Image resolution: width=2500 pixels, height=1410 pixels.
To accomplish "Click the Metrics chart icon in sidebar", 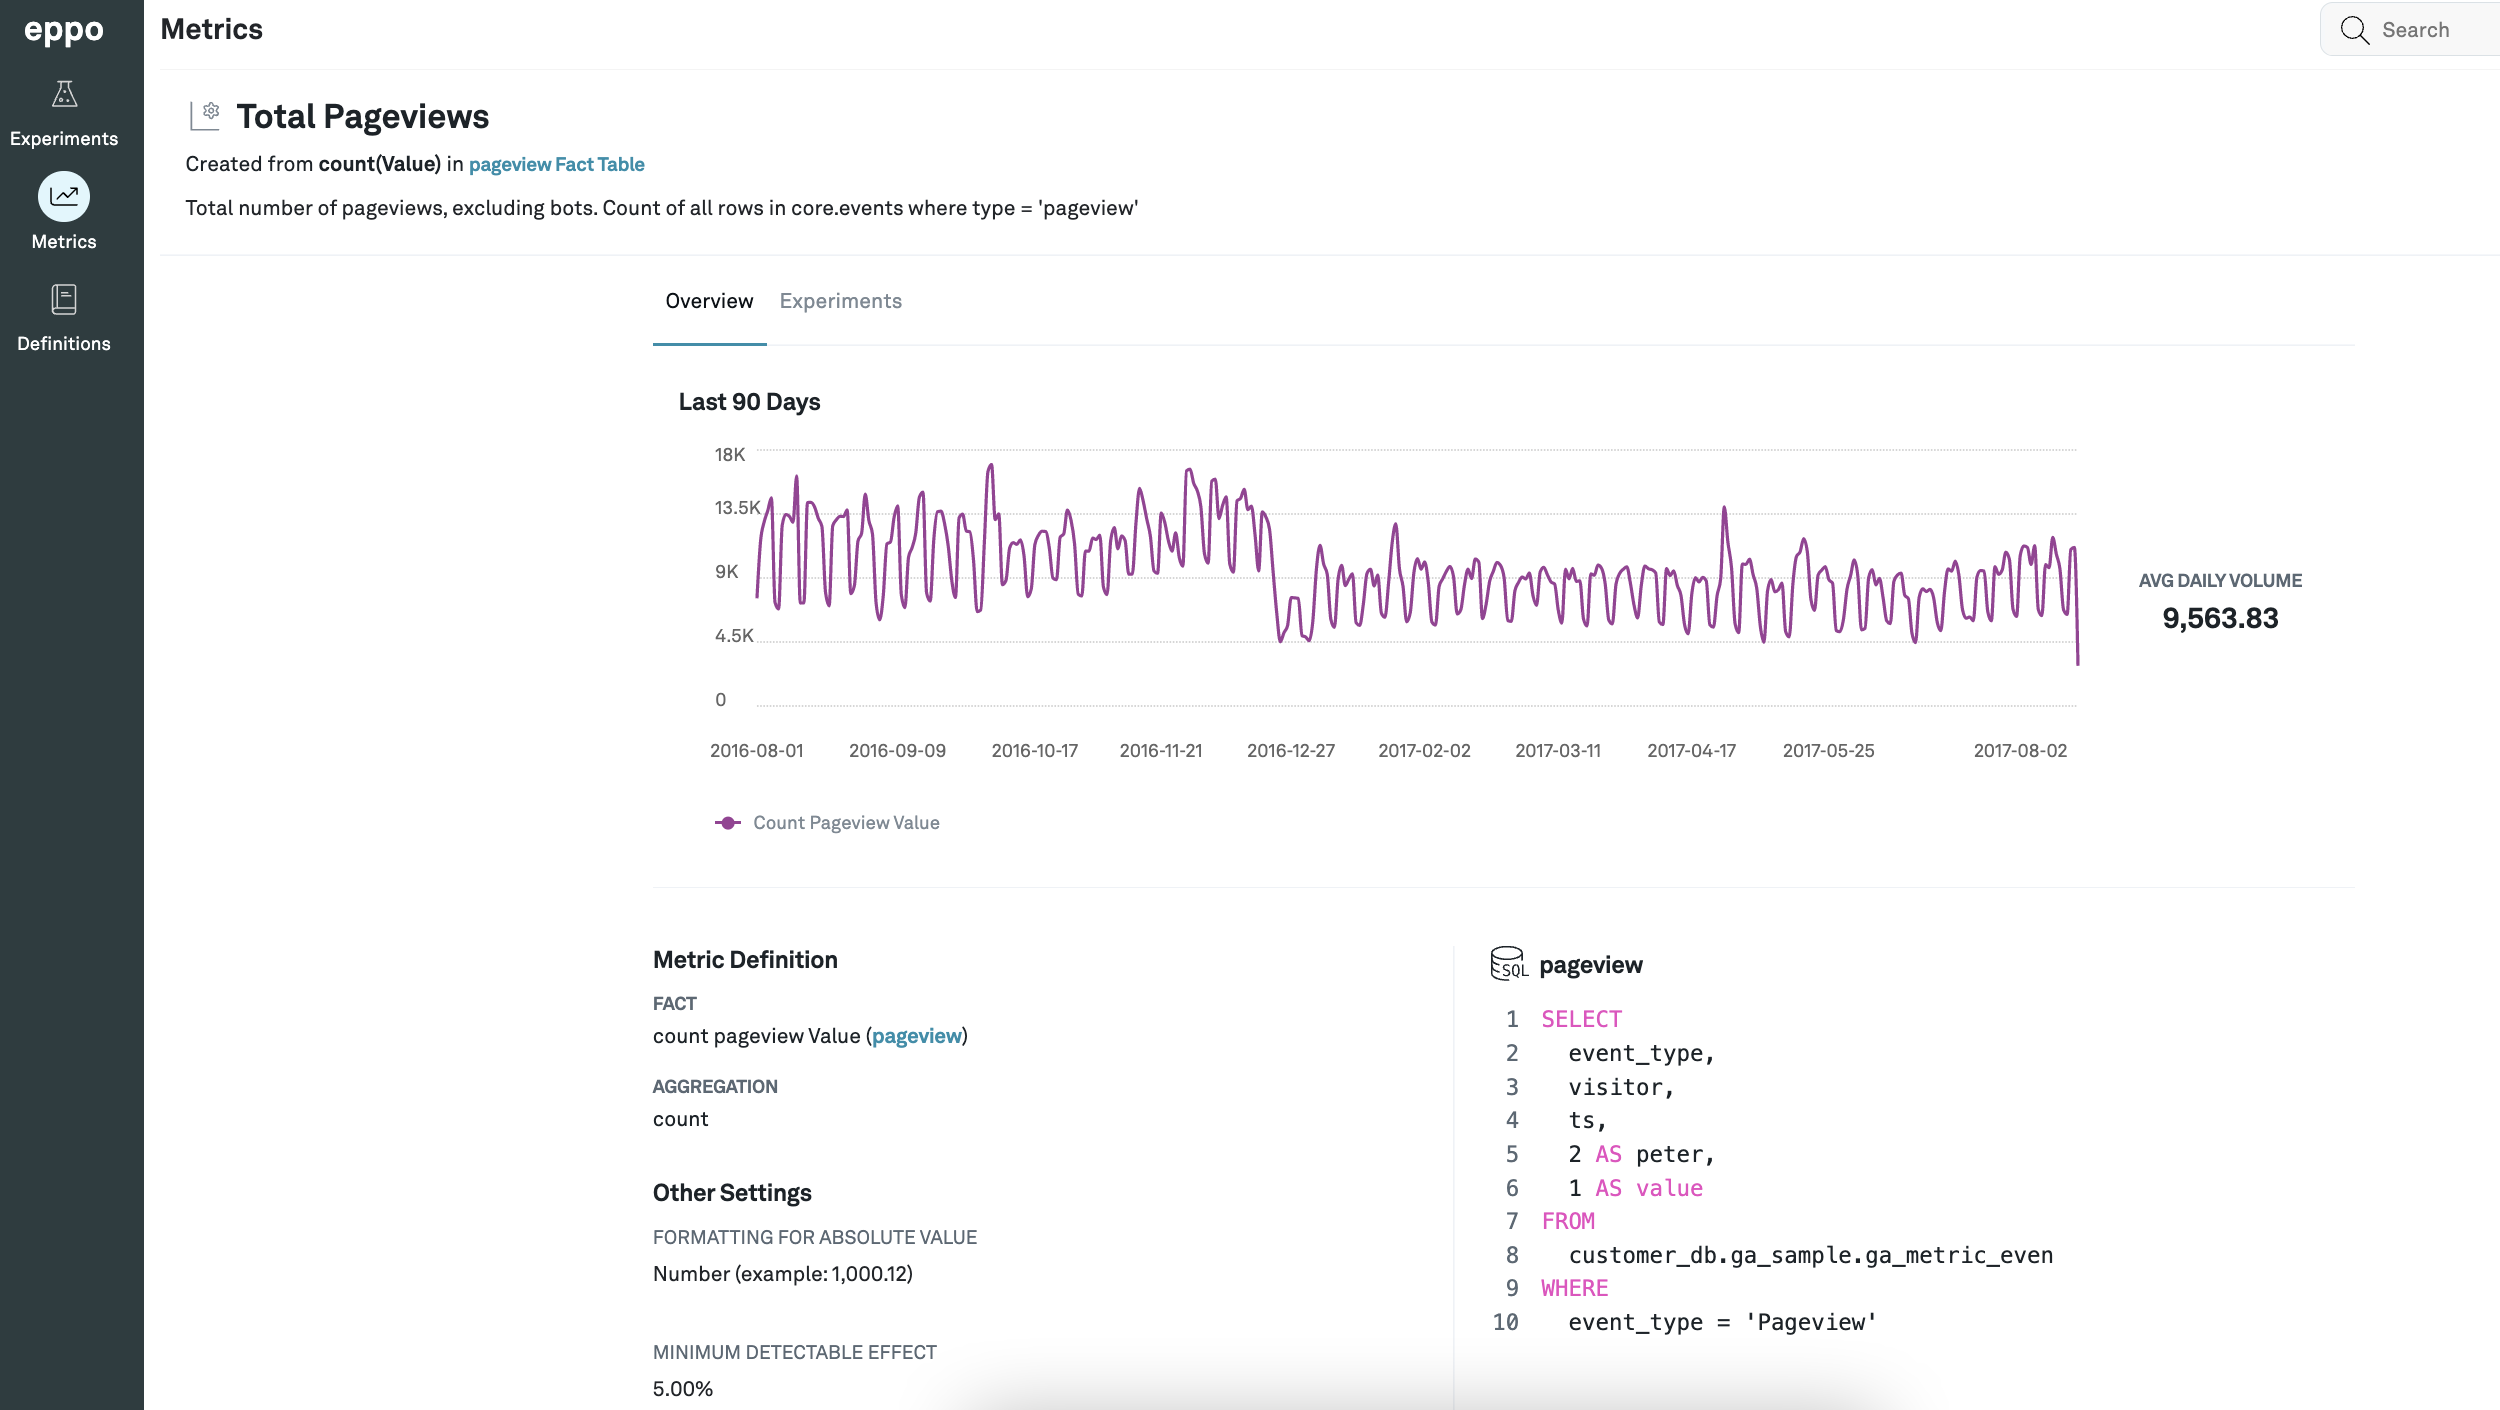I will 64,197.
